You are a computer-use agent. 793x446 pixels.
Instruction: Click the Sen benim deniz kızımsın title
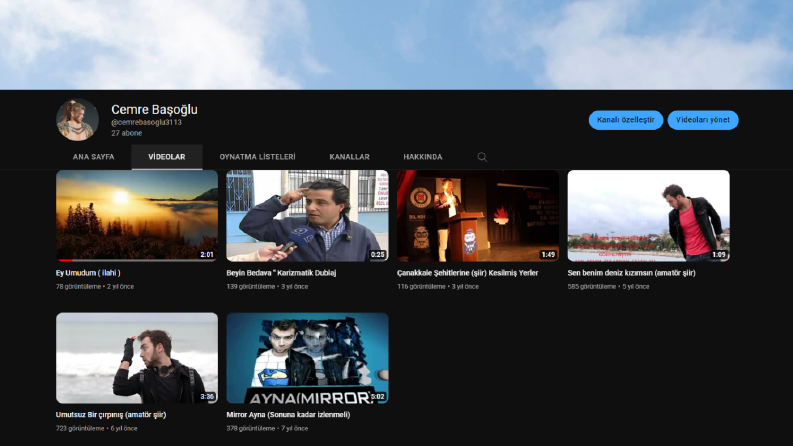click(x=631, y=273)
